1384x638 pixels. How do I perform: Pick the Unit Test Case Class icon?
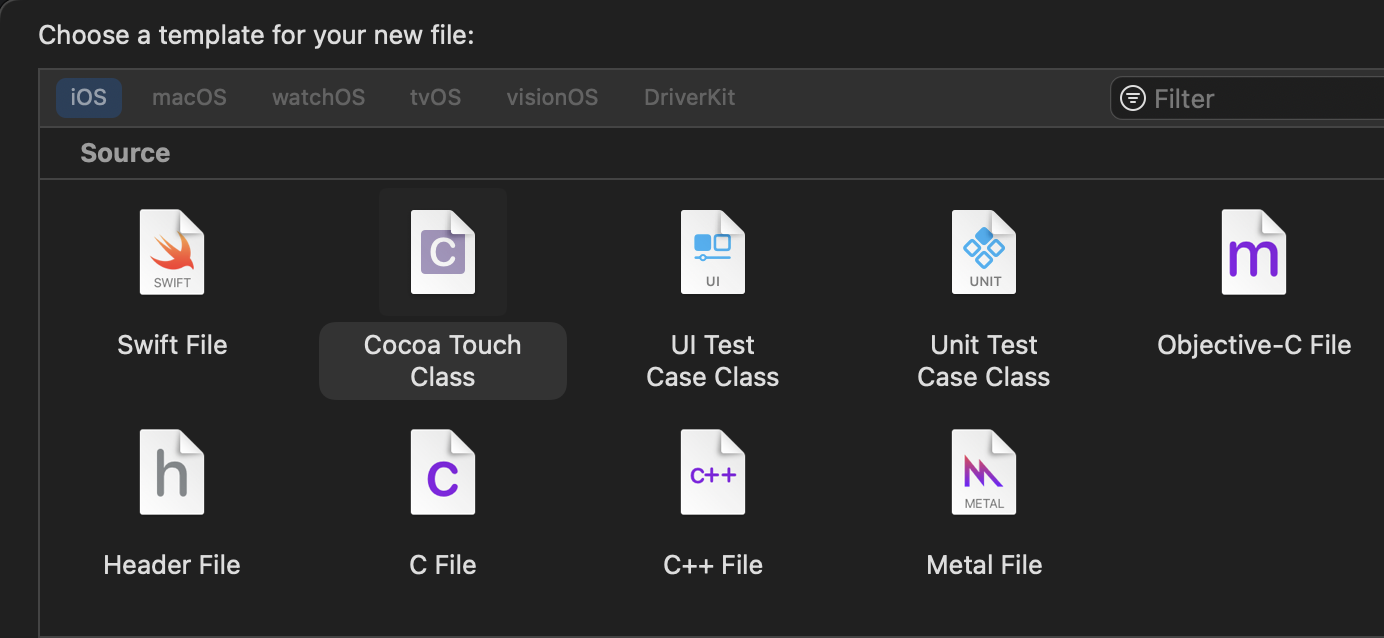[x=984, y=252]
